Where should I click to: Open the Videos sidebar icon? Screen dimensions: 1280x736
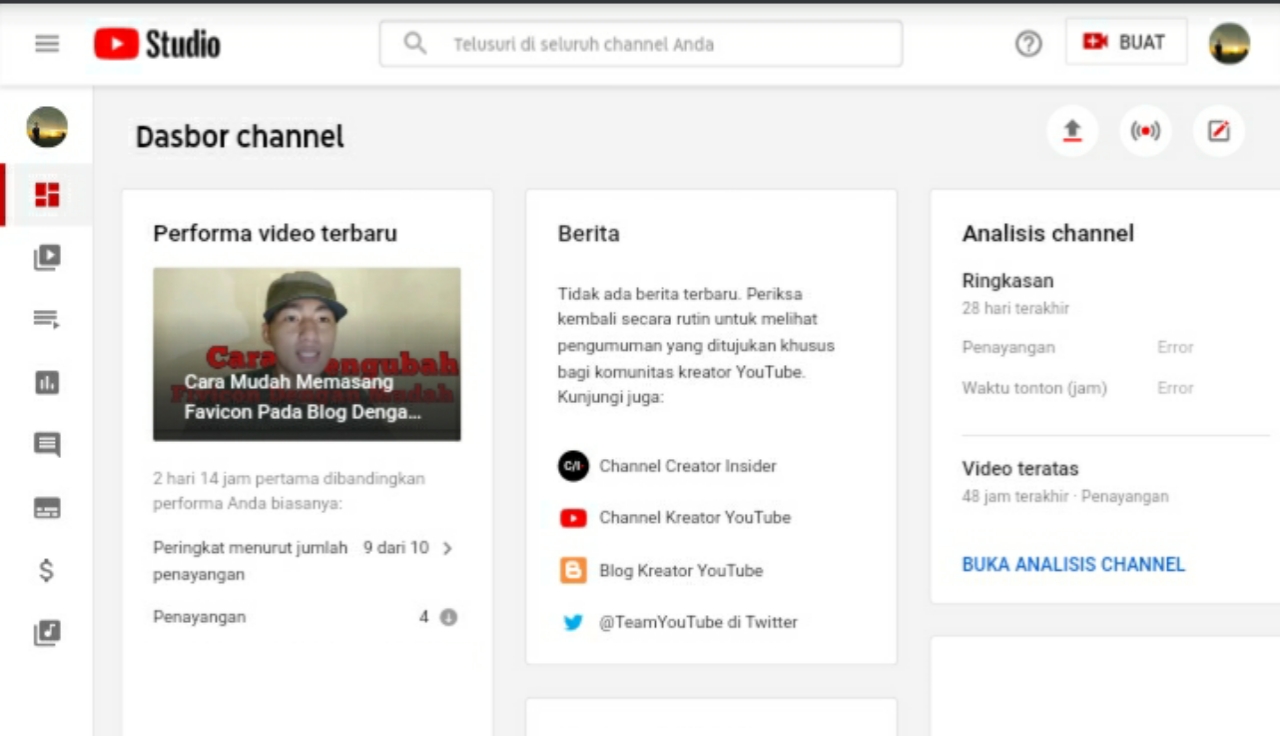[x=47, y=258]
